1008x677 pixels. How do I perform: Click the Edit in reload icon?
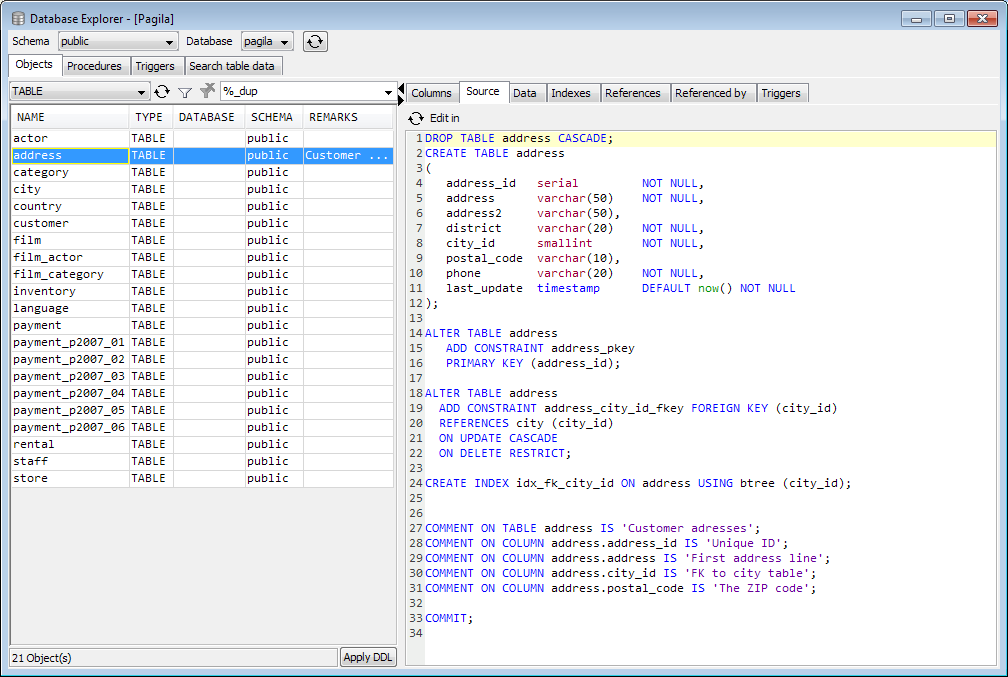pyautogui.click(x=416, y=118)
